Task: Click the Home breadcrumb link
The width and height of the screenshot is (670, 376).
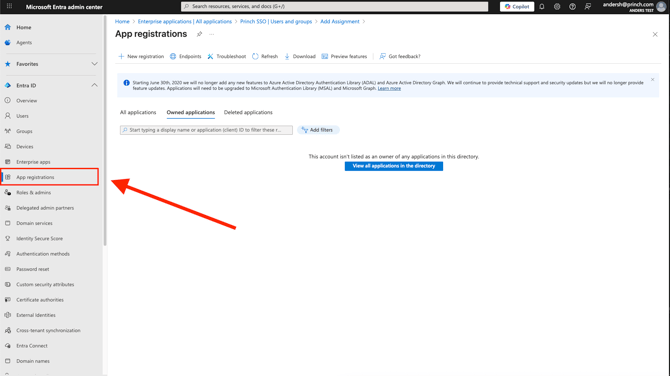Action: (122, 21)
